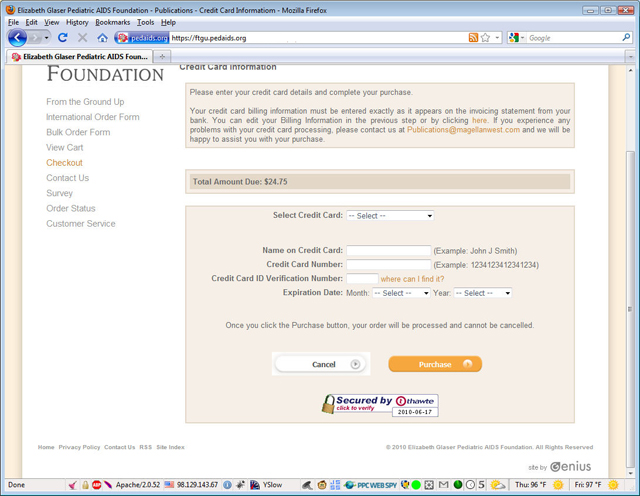Open From the Ground Up sidebar link

[x=85, y=102]
